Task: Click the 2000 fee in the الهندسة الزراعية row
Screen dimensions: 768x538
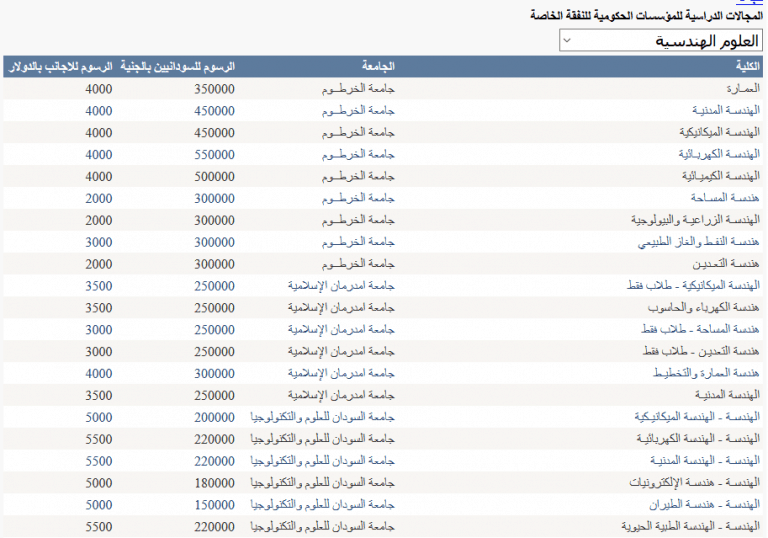Action: 98,220
